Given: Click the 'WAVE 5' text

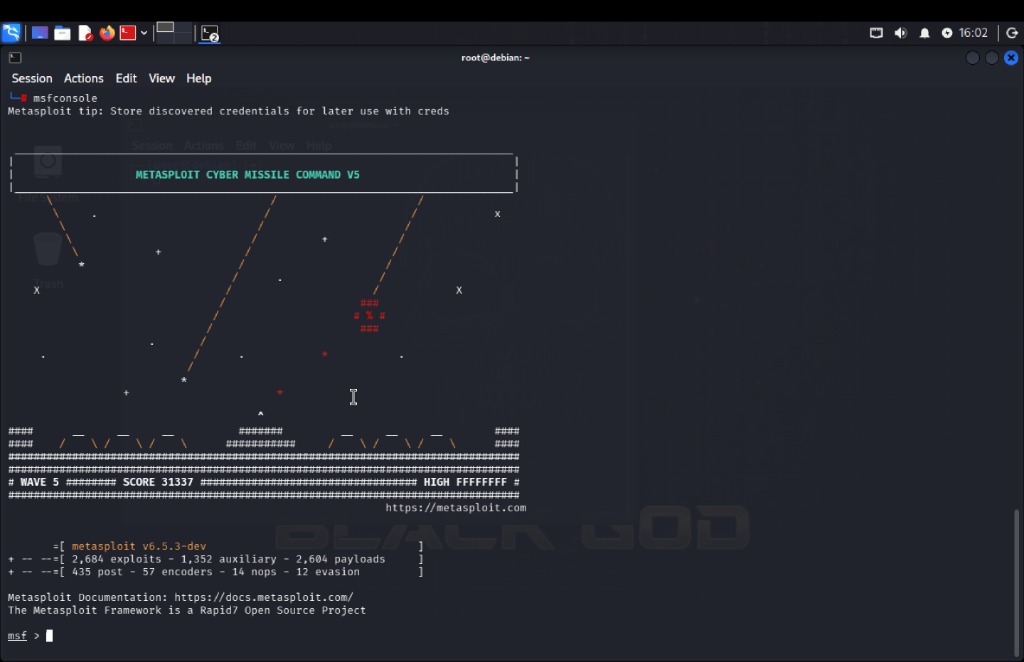Looking at the screenshot, I should tap(39, 482).
